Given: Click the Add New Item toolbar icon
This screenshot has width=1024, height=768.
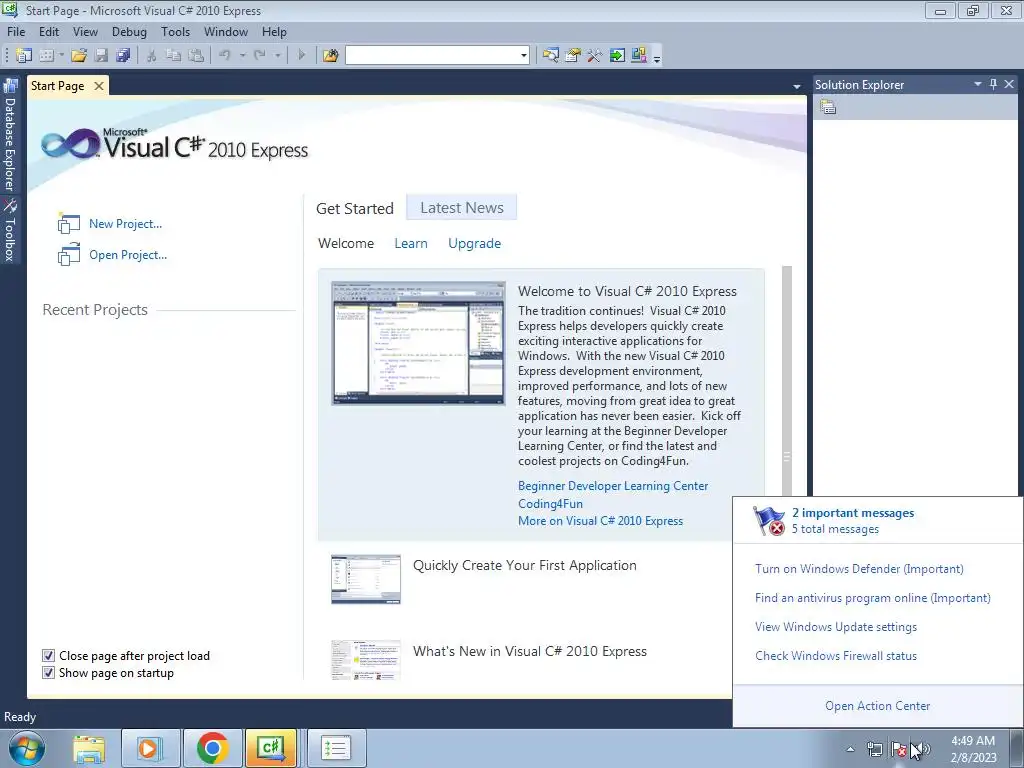Looking at the screenshot, I should [46, 56].
